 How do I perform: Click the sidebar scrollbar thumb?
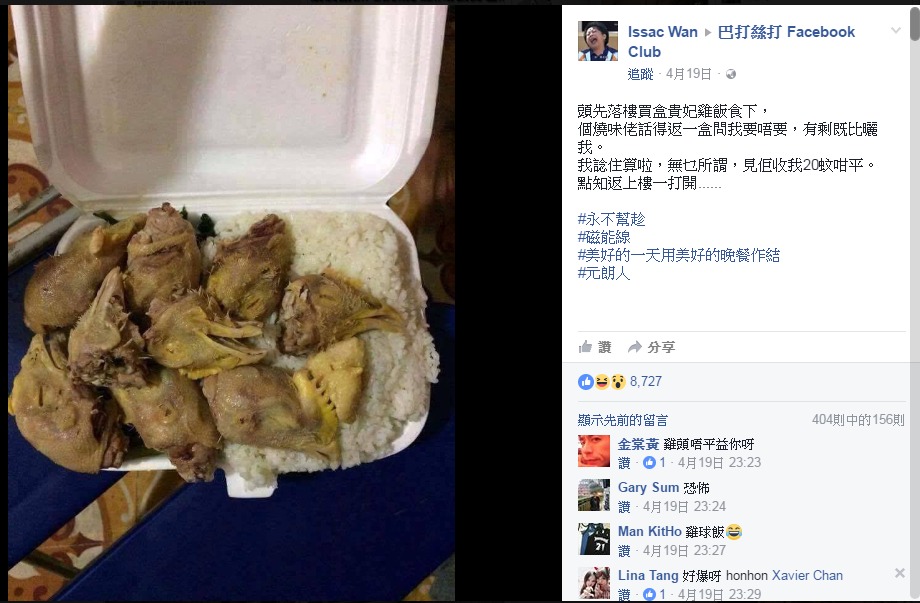915,22
